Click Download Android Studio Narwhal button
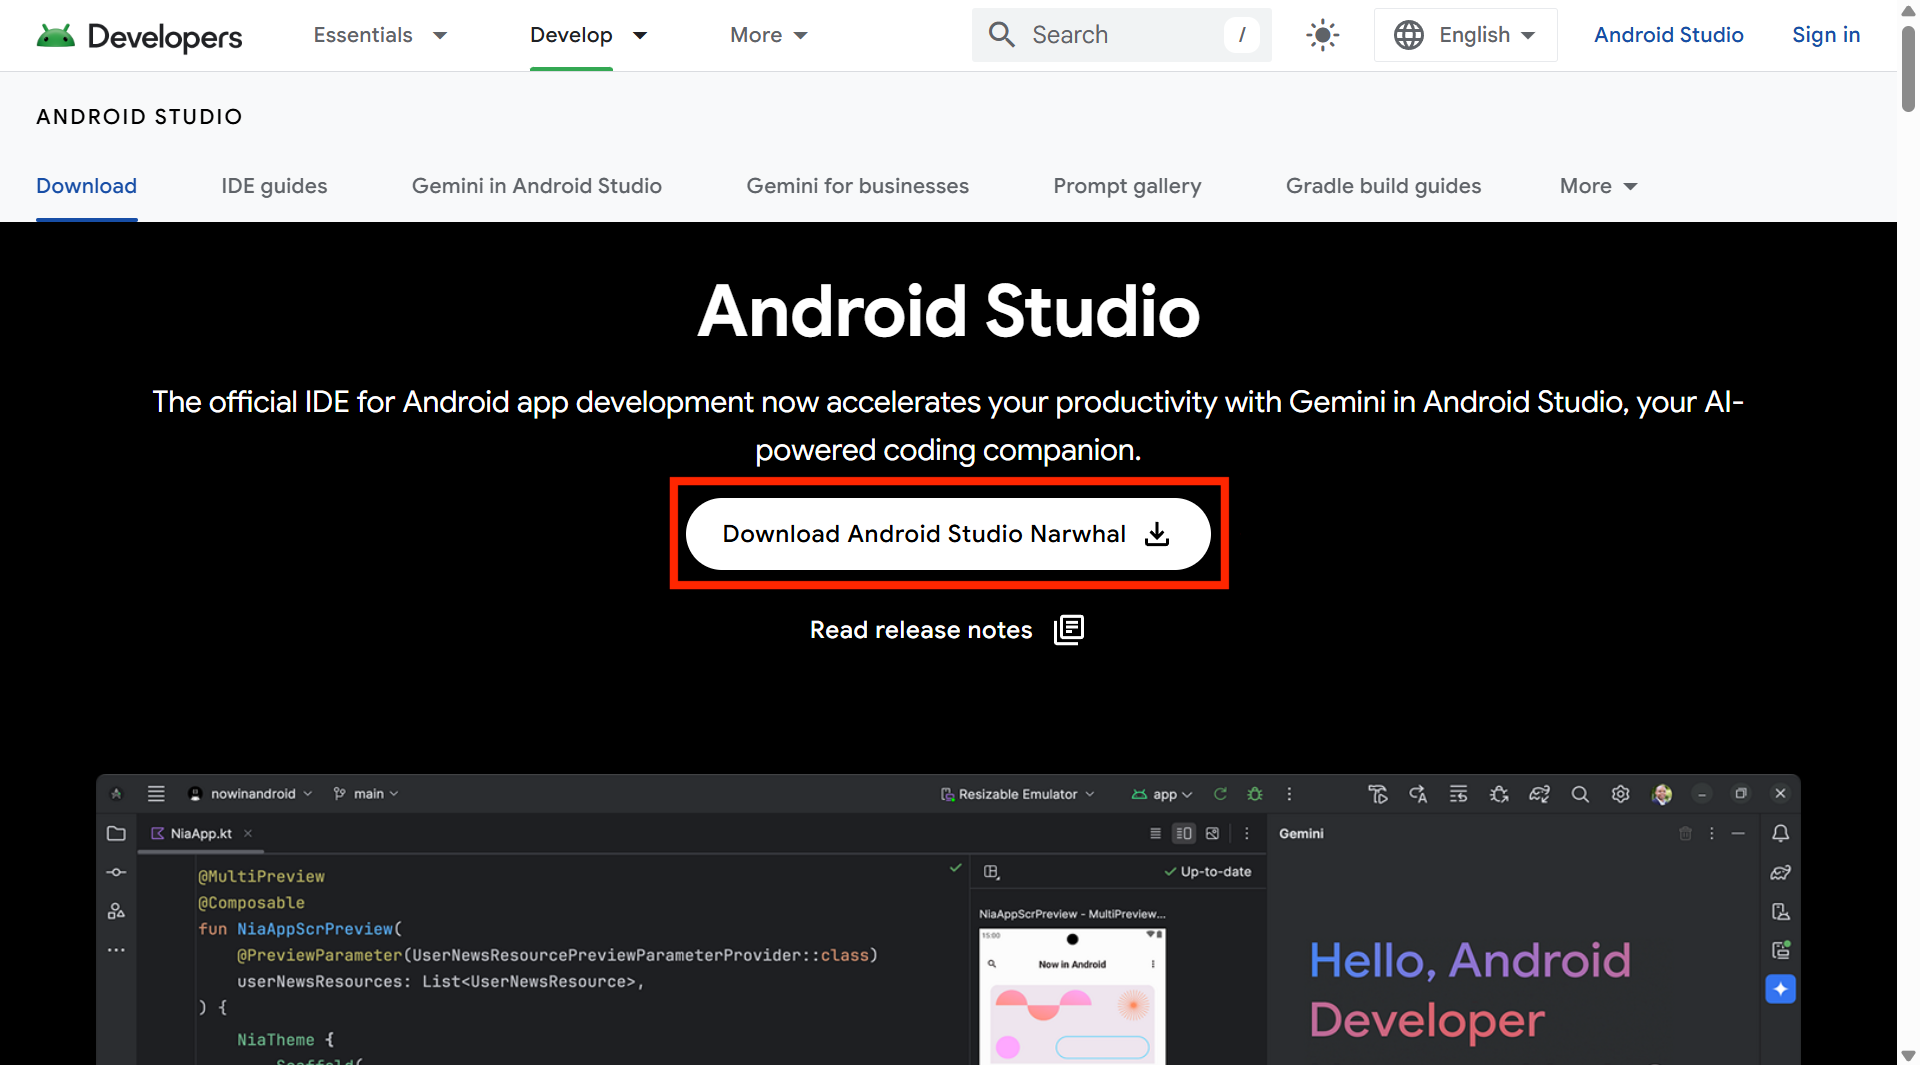 point(948,534)
